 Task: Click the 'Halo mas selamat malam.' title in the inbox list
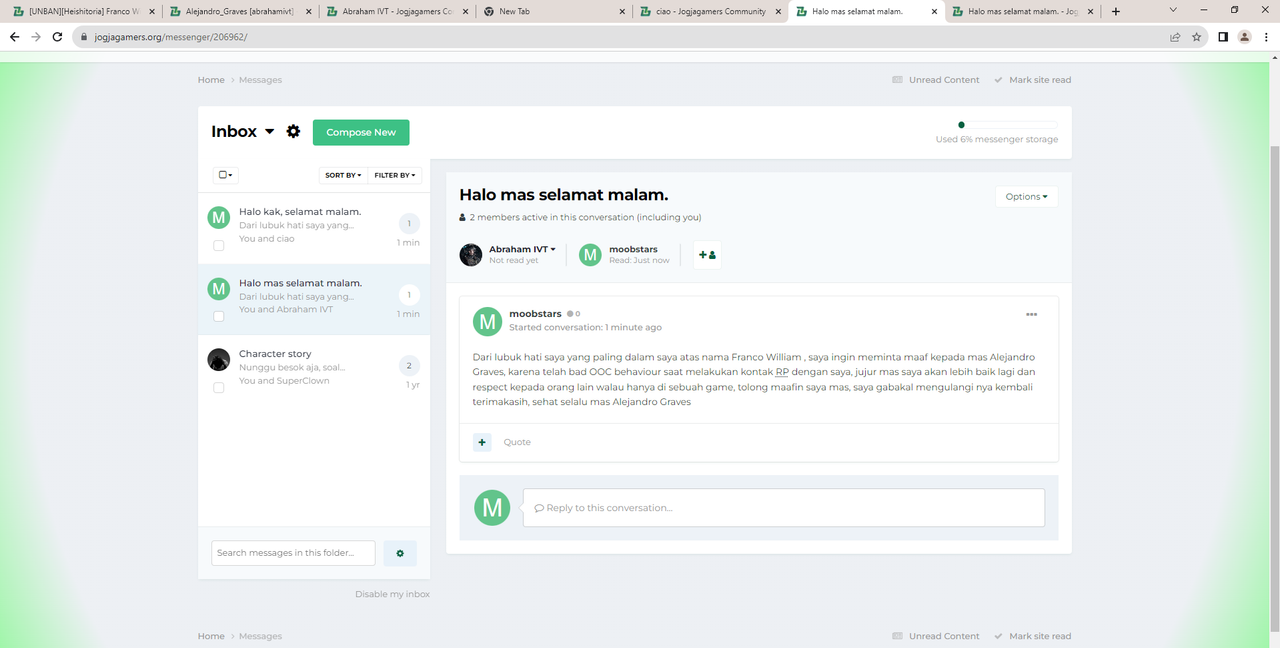300,283
